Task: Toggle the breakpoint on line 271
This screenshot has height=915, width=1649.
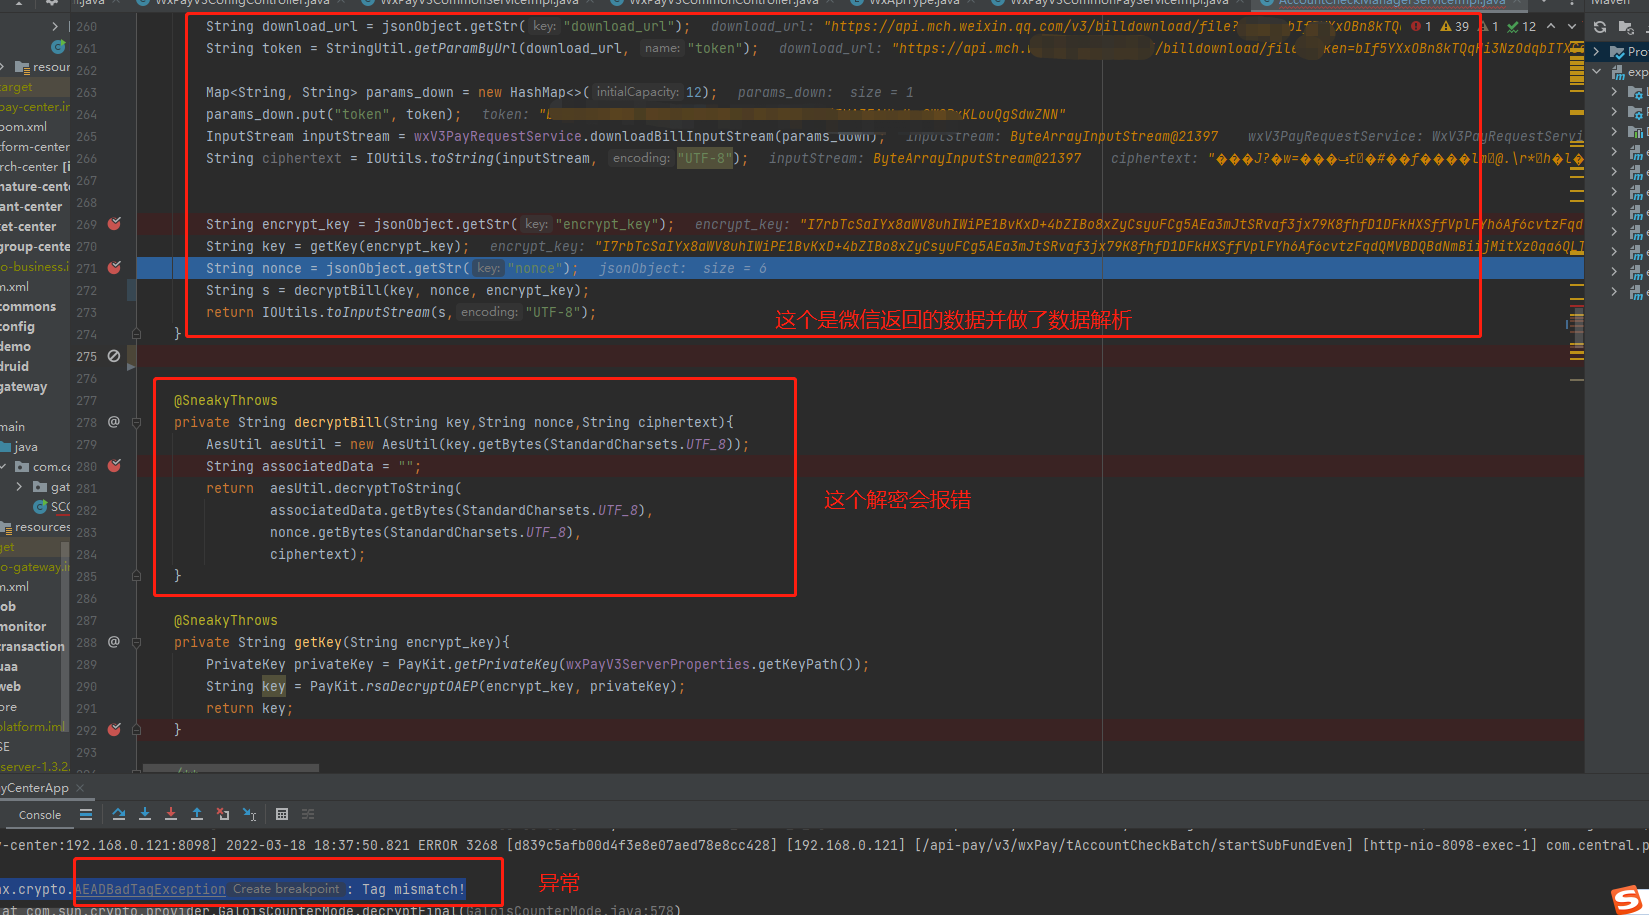Action: pos(114,268)
